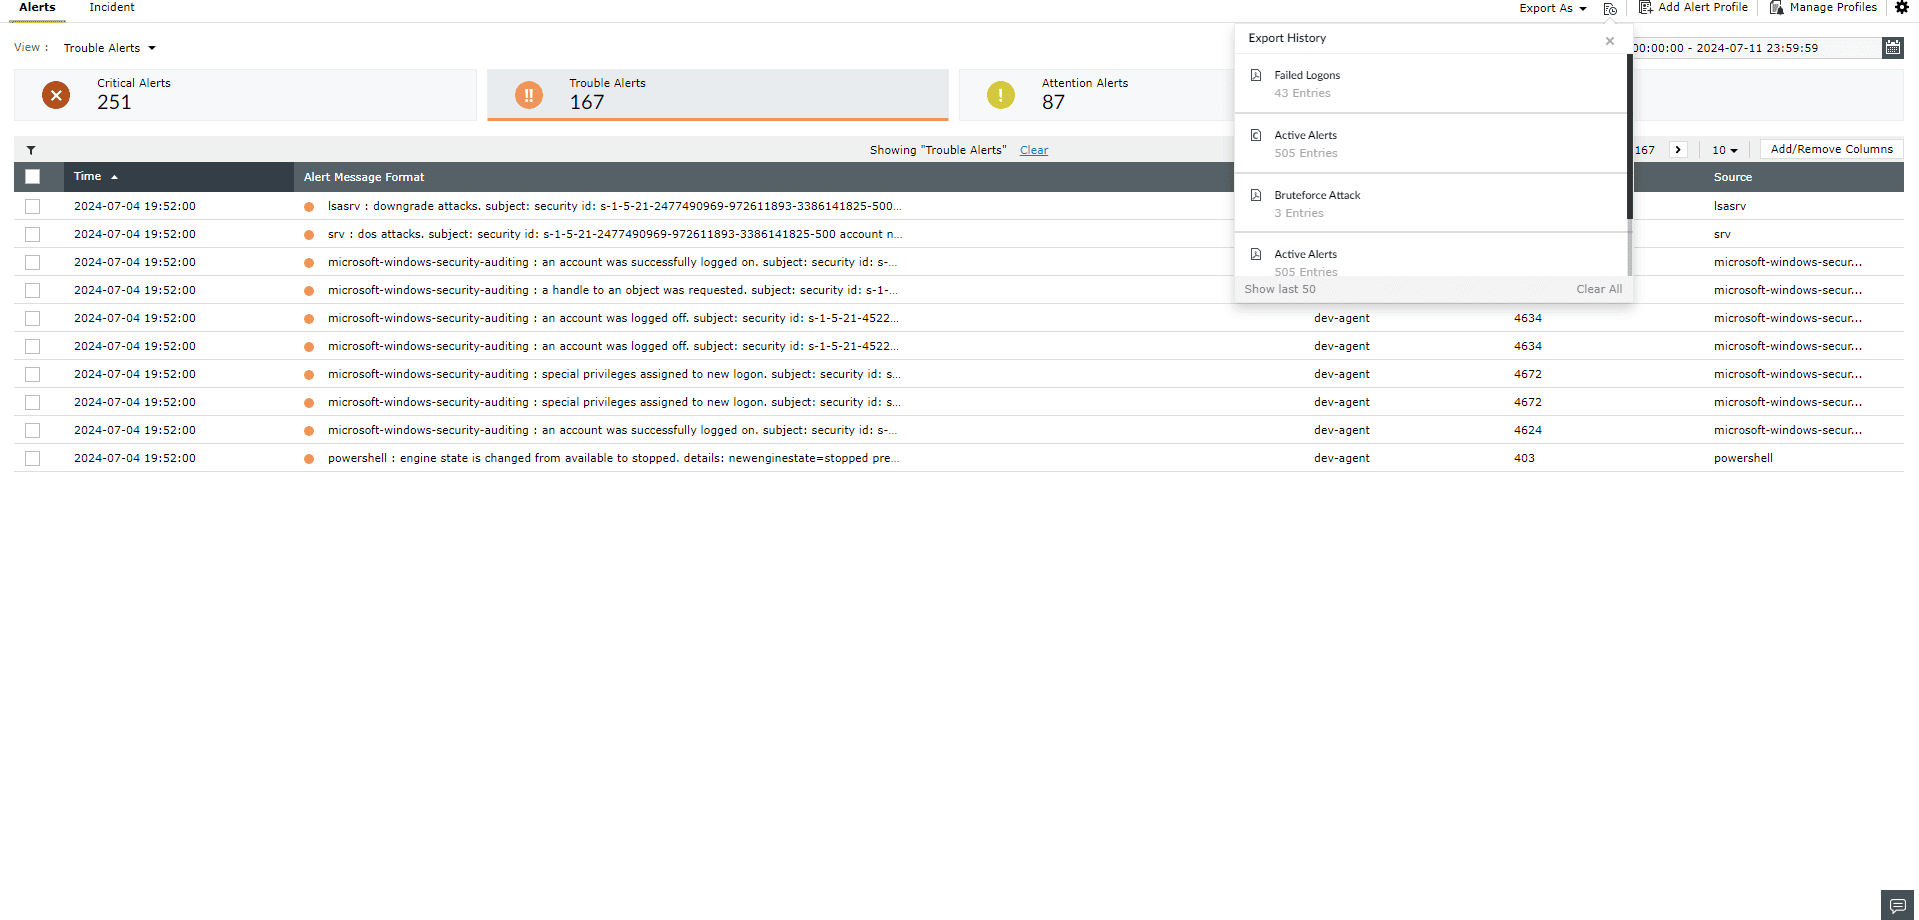1919x920 pixels.
Task: Click the filter funnel icon above the table
Action: [x=31, y=150]
